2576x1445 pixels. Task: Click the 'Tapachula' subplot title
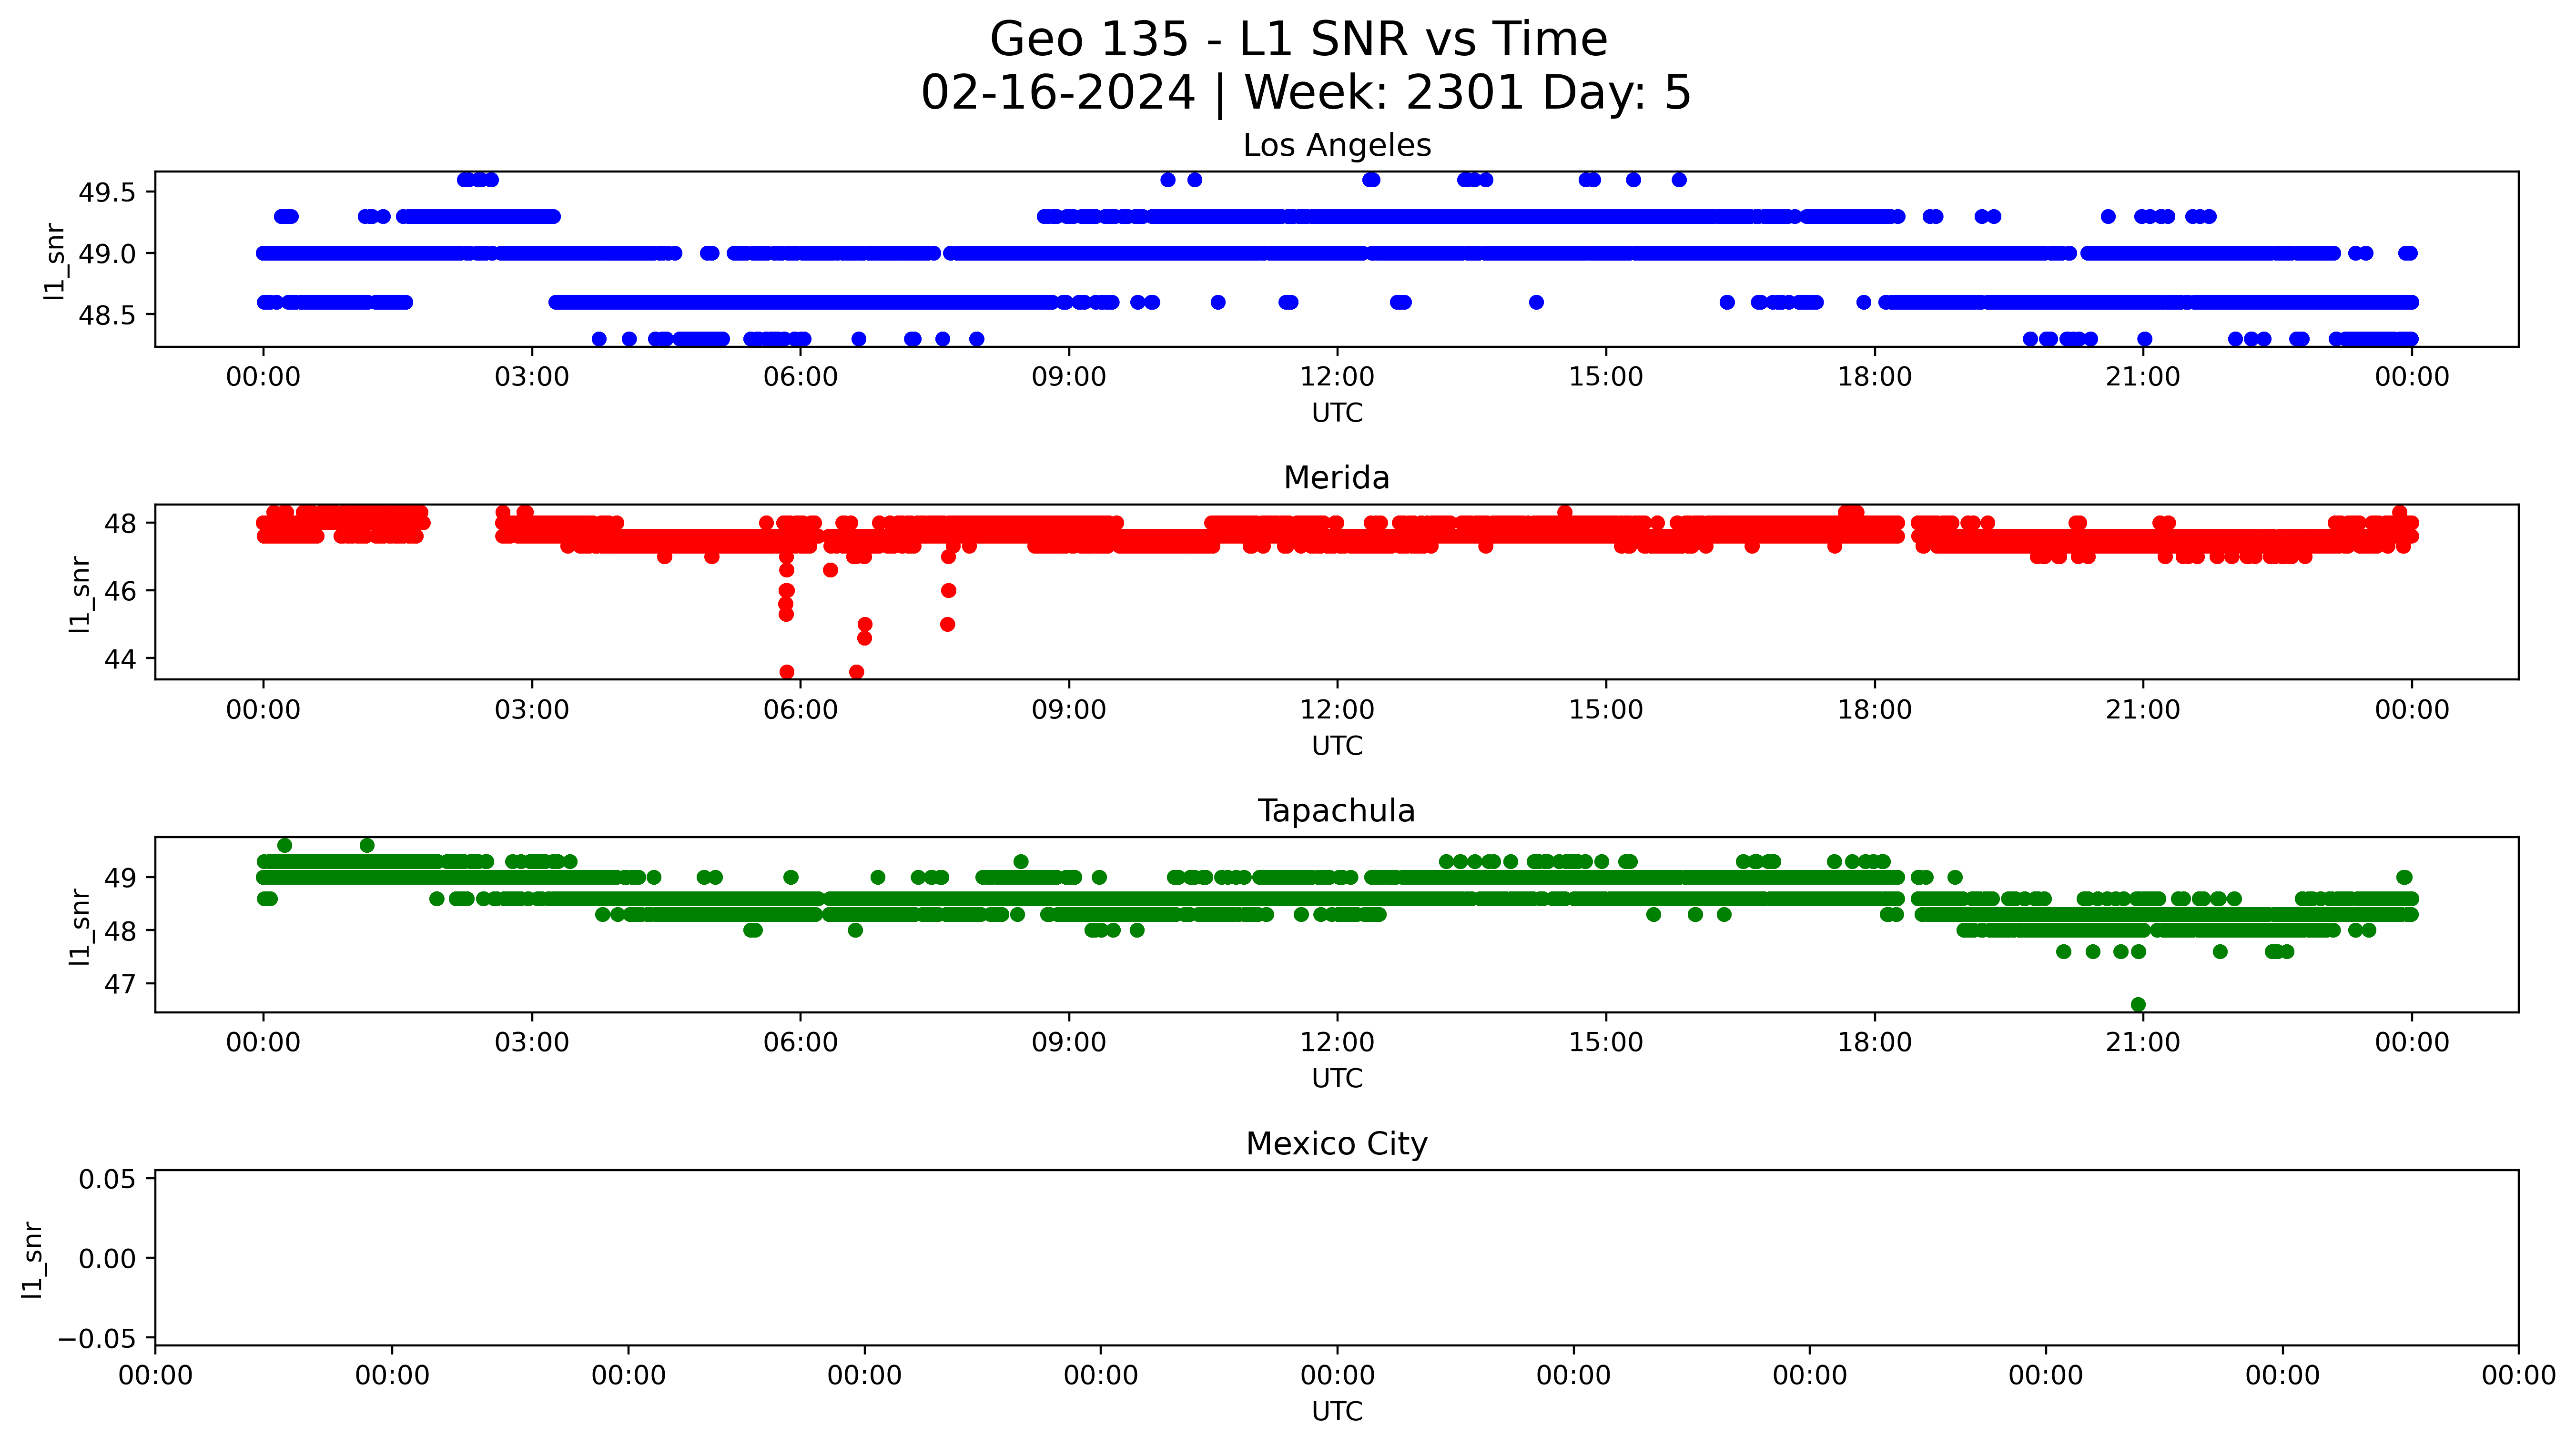(1336, 811)
